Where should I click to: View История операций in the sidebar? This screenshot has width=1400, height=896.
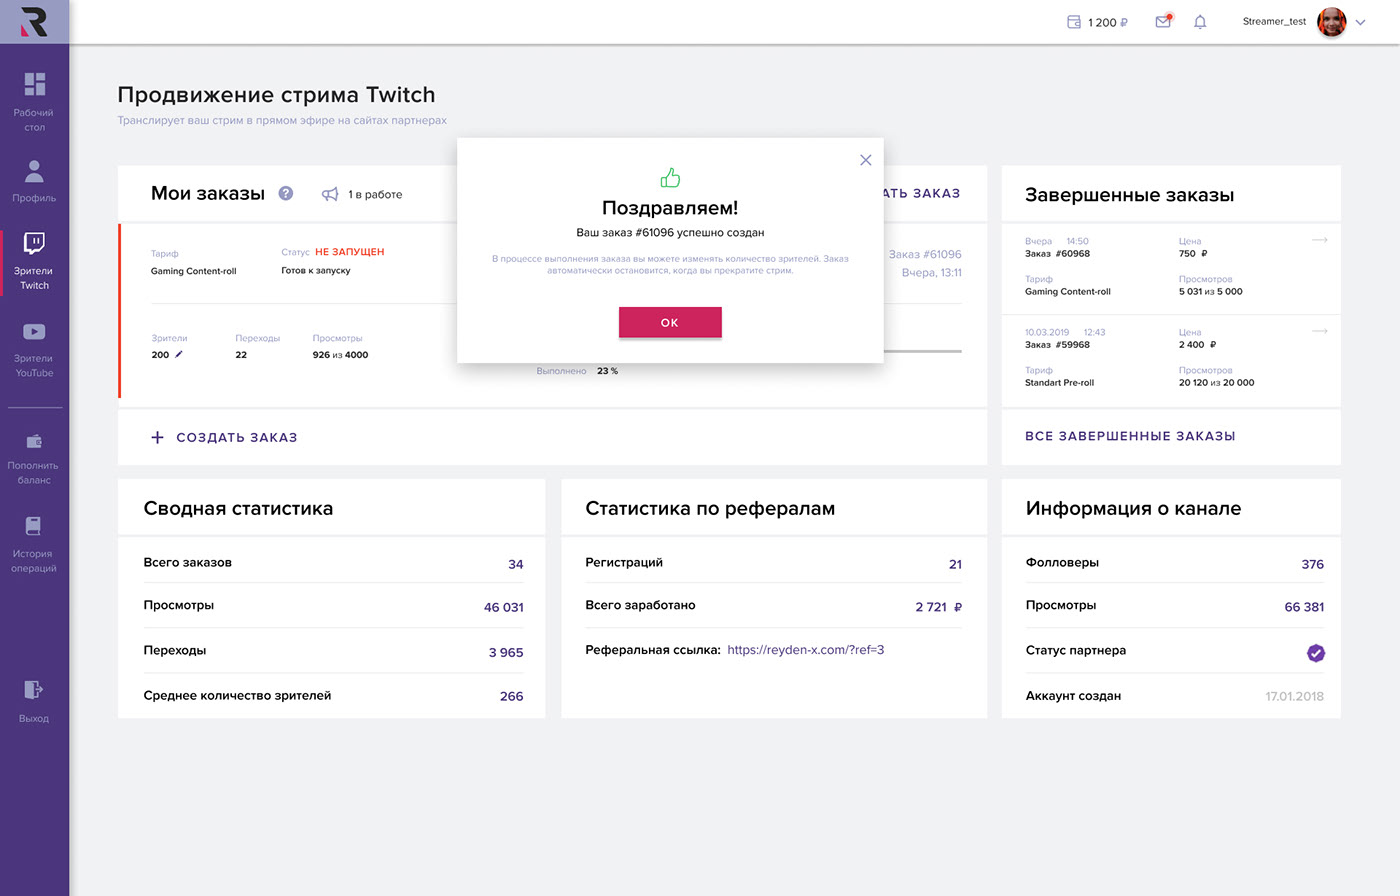tap(34, 546)
